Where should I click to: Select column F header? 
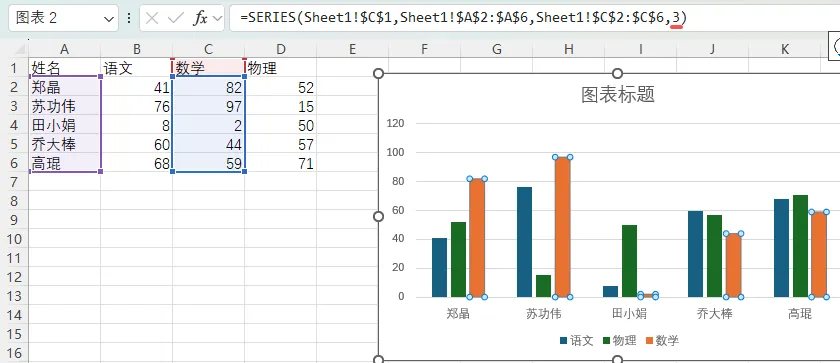click(424, 50)
